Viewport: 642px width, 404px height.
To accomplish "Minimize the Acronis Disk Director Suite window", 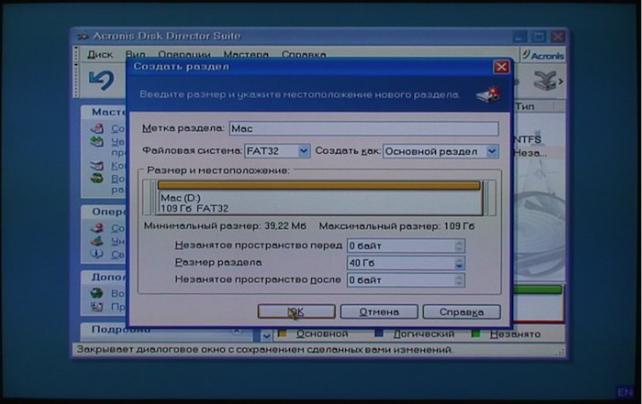I will [520, 37].
